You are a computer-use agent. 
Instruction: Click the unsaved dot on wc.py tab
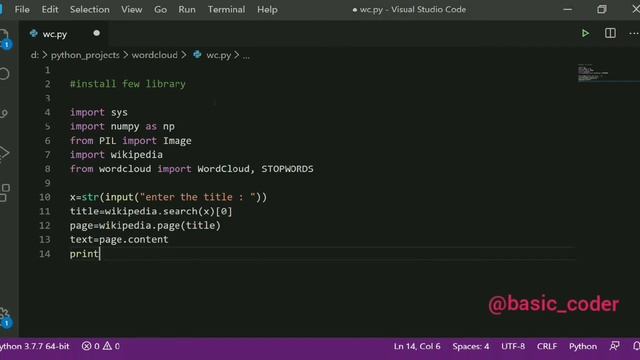pyautogui.click(x=96, y=33)
